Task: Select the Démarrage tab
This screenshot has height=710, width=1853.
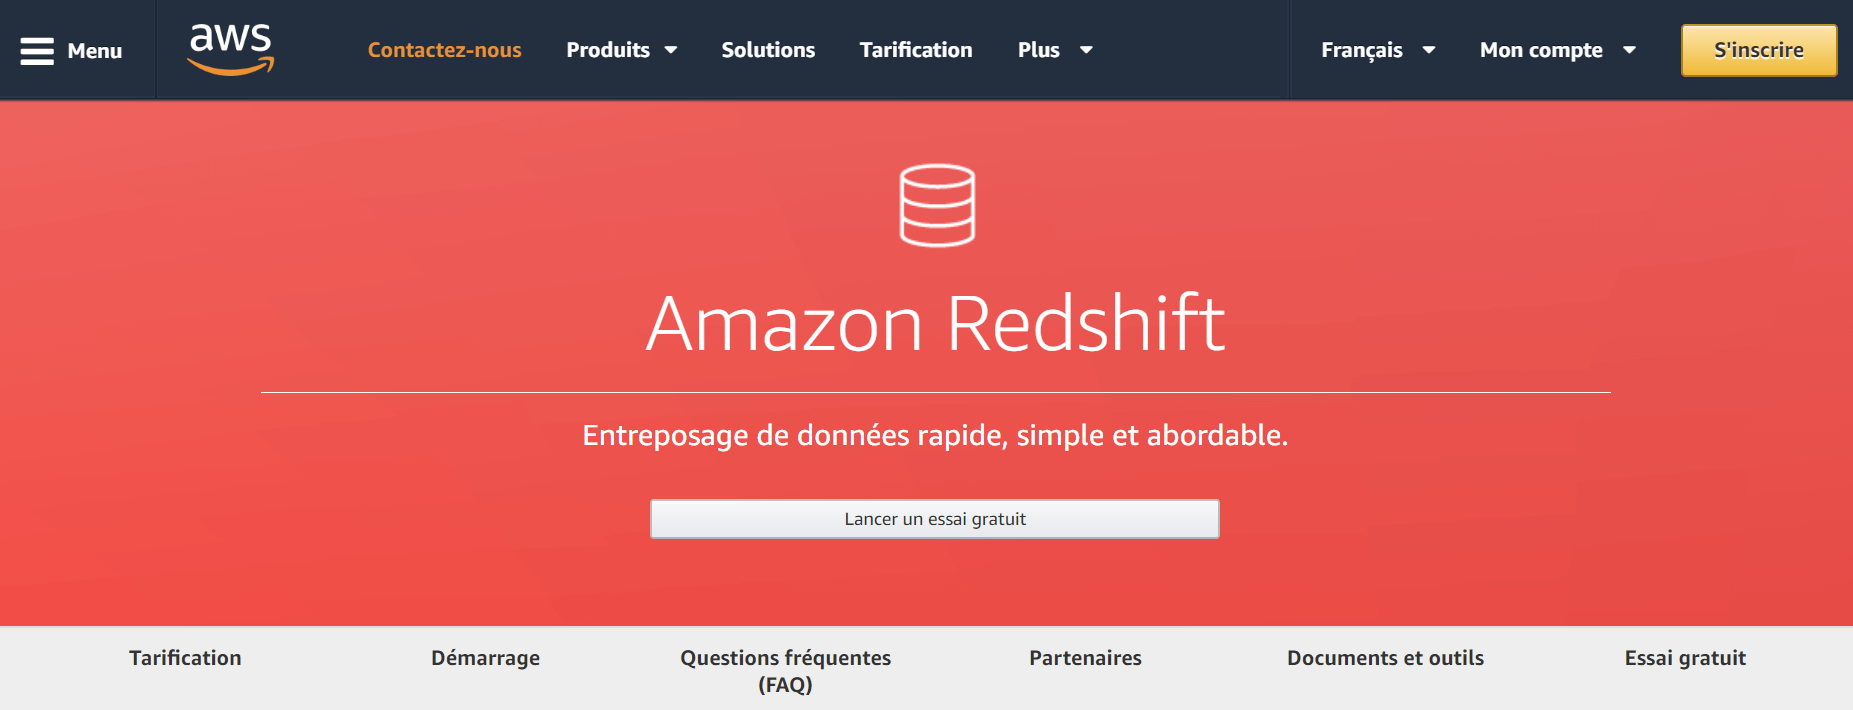Action: tap(485, 658)
